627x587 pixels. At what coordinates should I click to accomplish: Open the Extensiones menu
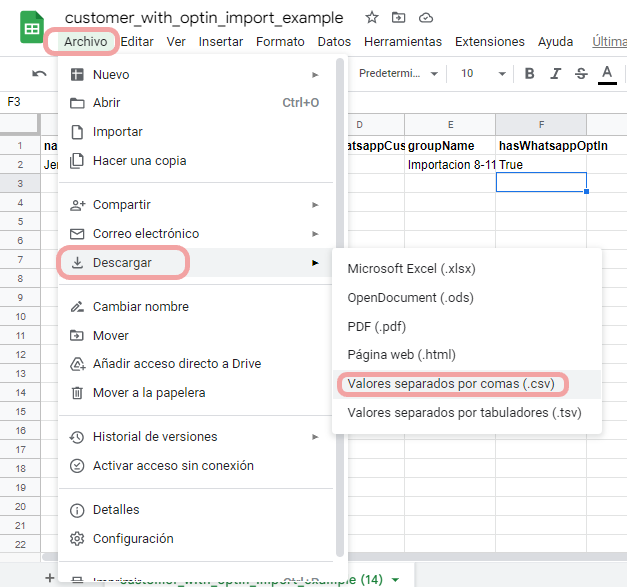[x=489, y=42]
